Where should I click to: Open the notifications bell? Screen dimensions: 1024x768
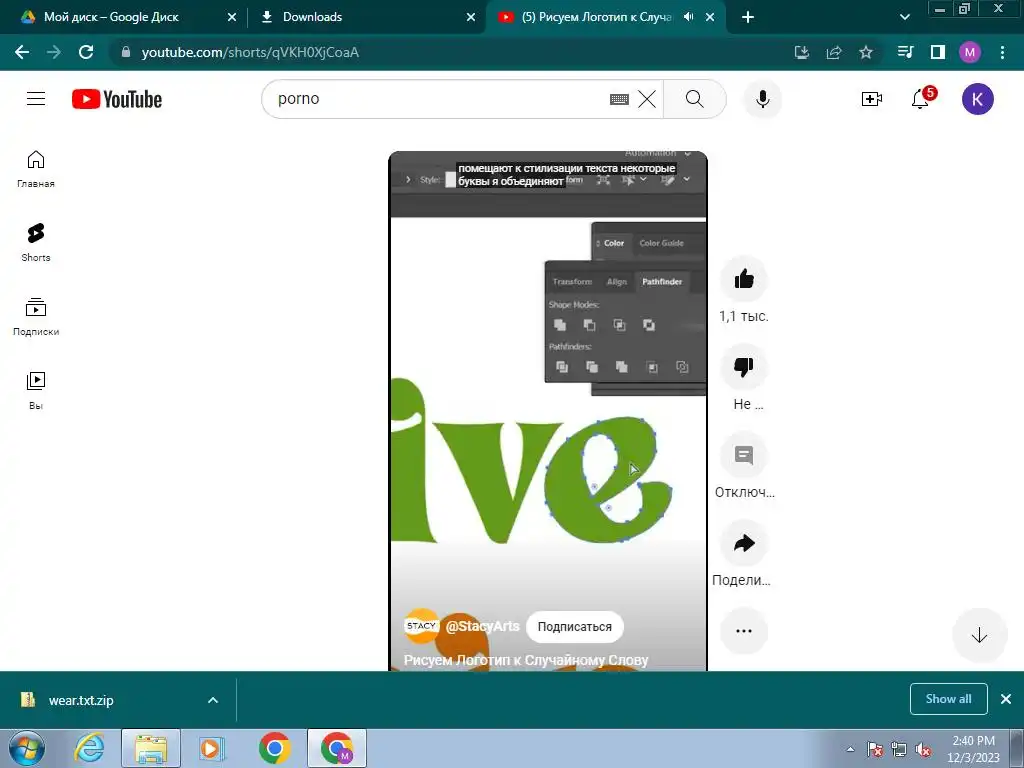[920, 99]
